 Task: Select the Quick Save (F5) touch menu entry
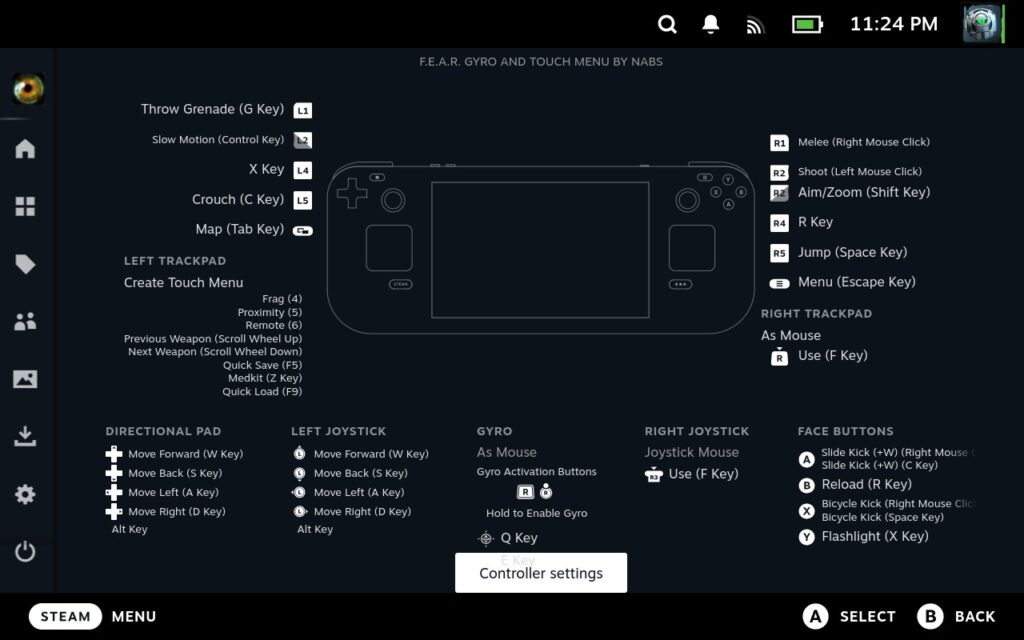(x=263, y=365)
